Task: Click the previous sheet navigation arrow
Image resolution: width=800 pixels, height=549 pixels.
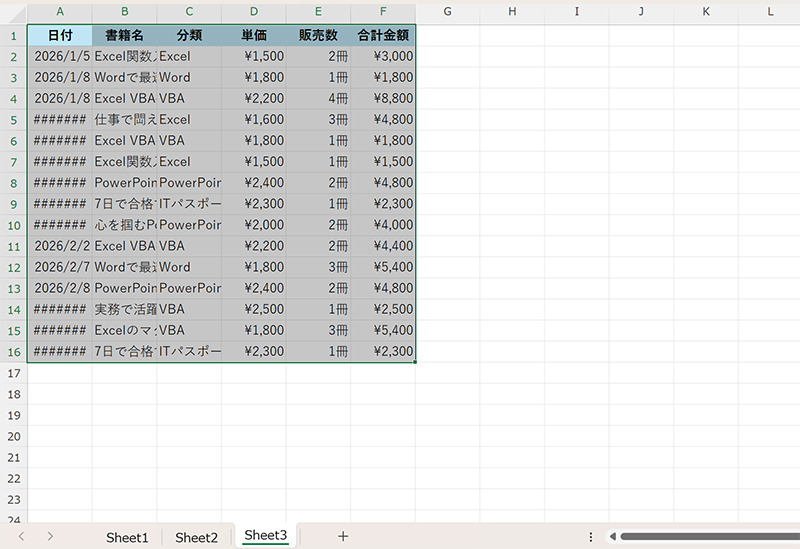Action: point(22,537)
